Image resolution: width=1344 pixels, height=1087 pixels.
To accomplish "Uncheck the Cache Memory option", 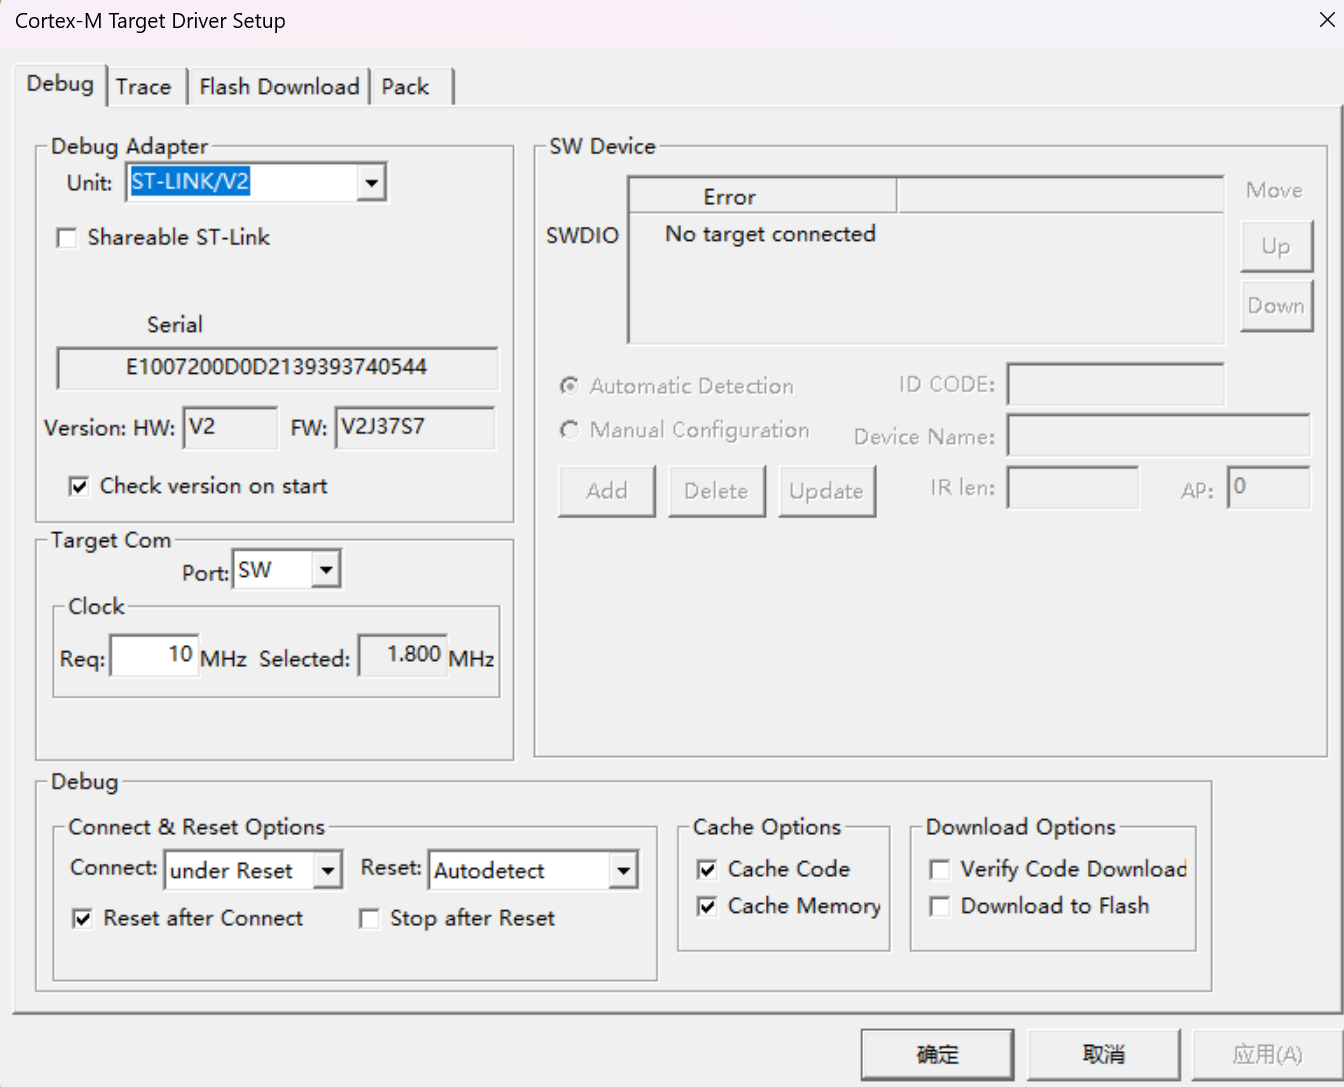I will tap(707, 907).
